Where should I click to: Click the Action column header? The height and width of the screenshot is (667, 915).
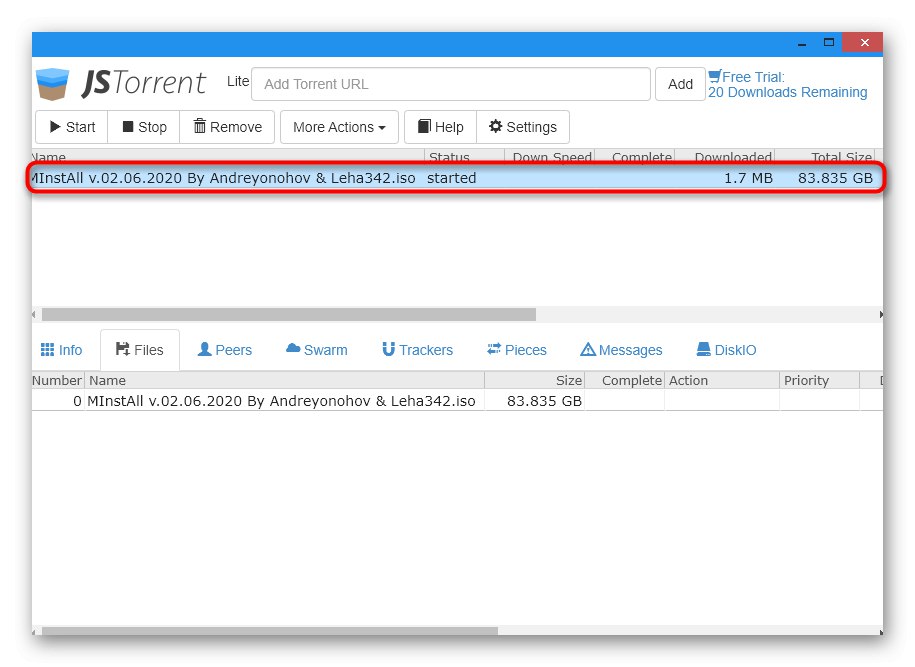pos(722,380)
